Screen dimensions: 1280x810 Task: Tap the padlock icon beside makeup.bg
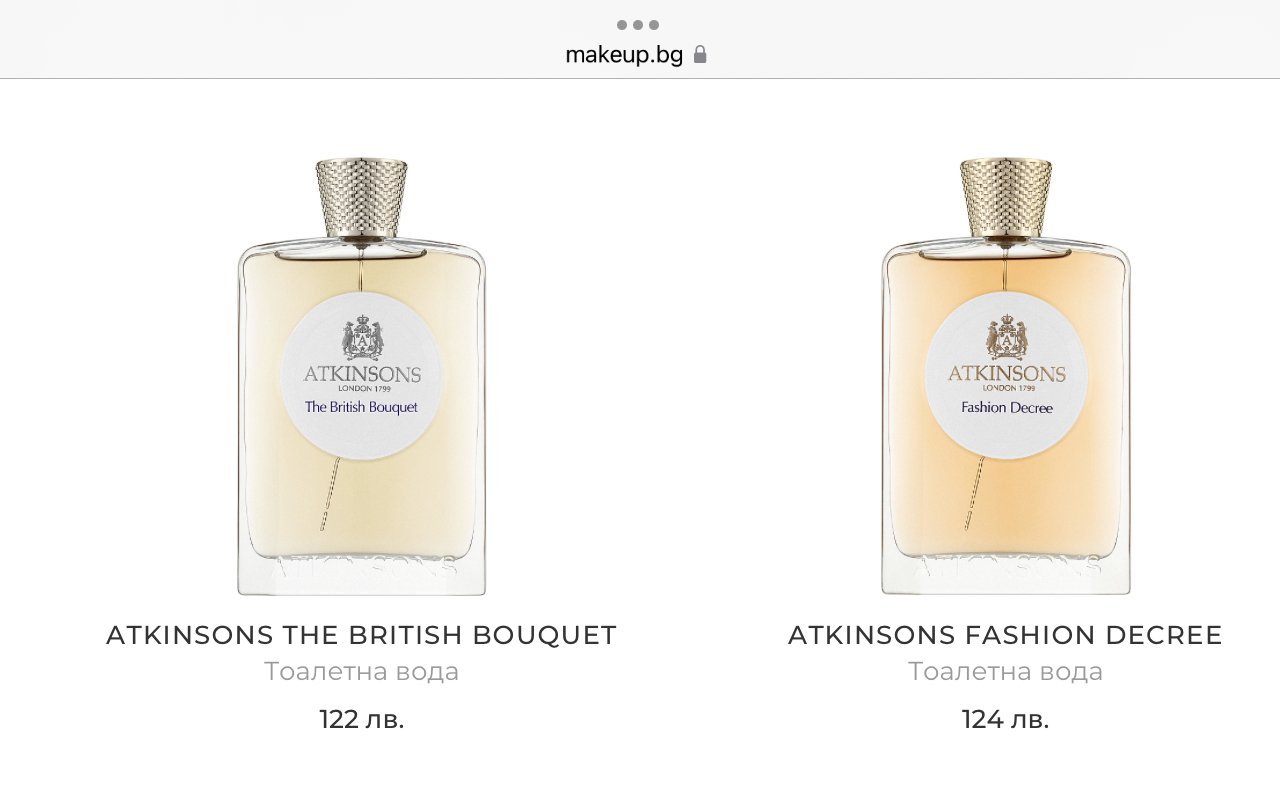click(700, 54)
